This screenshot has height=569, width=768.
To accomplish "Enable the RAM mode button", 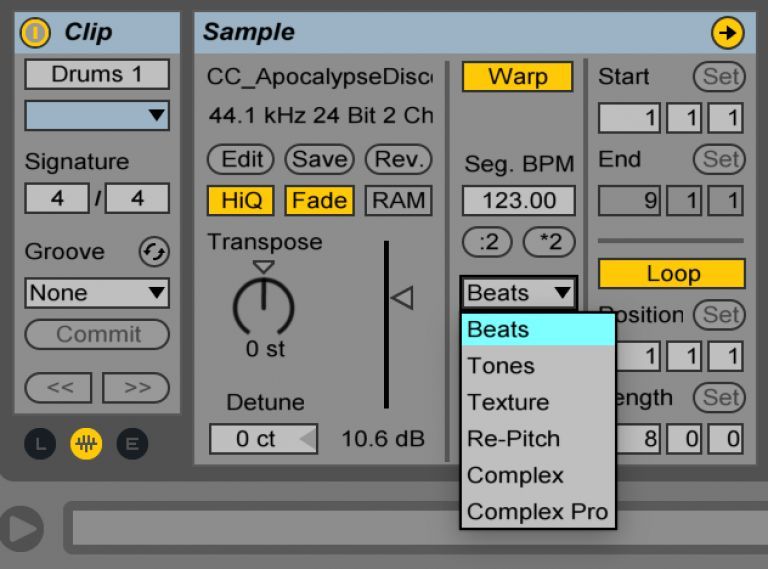I will coord(399,200).
